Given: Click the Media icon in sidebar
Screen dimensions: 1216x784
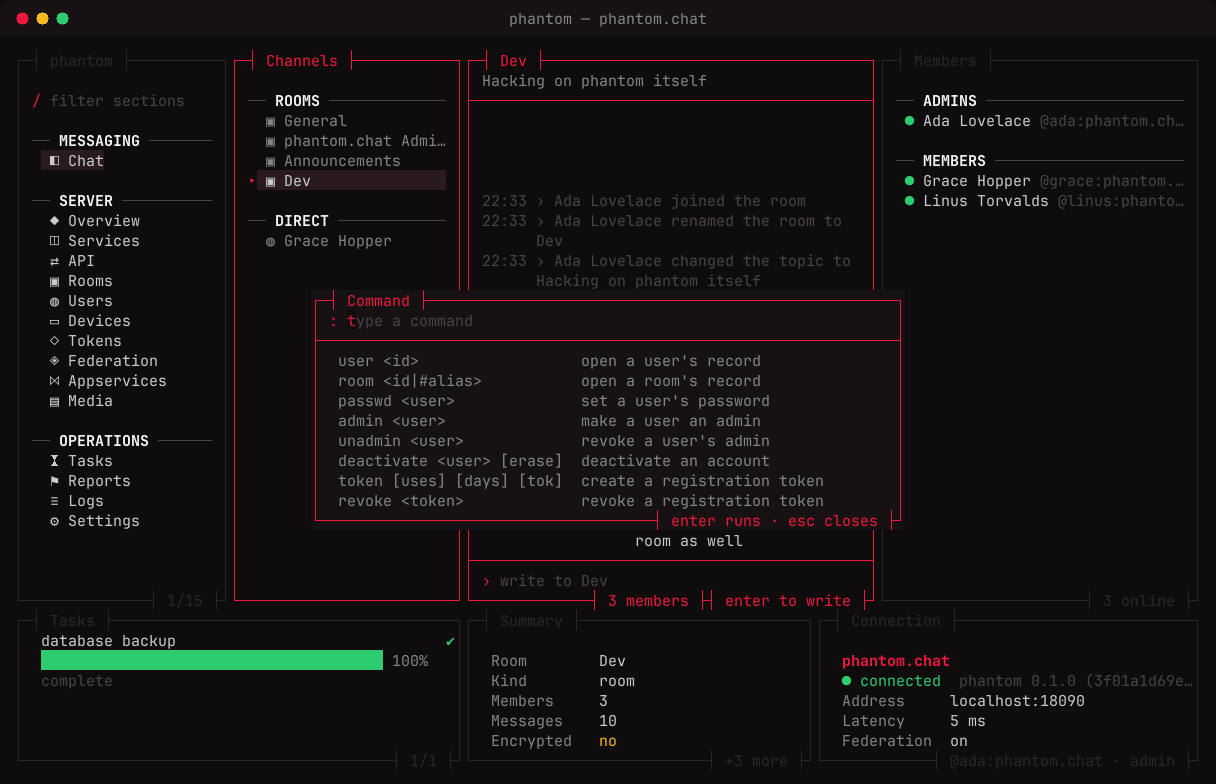Looking at the screenshot, I should pos(54,401).
